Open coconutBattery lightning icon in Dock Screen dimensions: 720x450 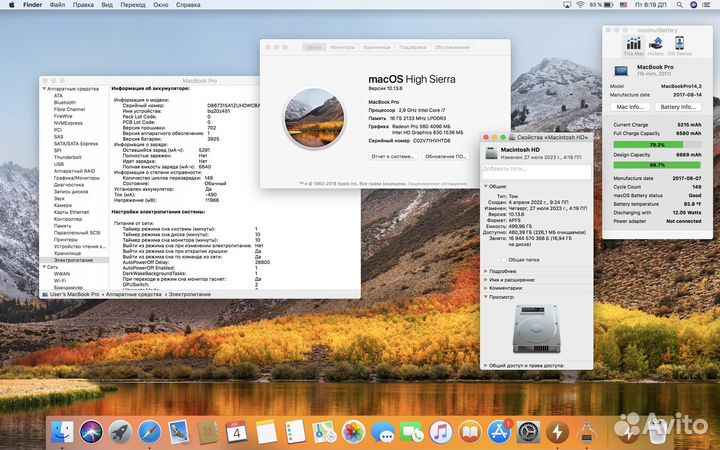557,432
